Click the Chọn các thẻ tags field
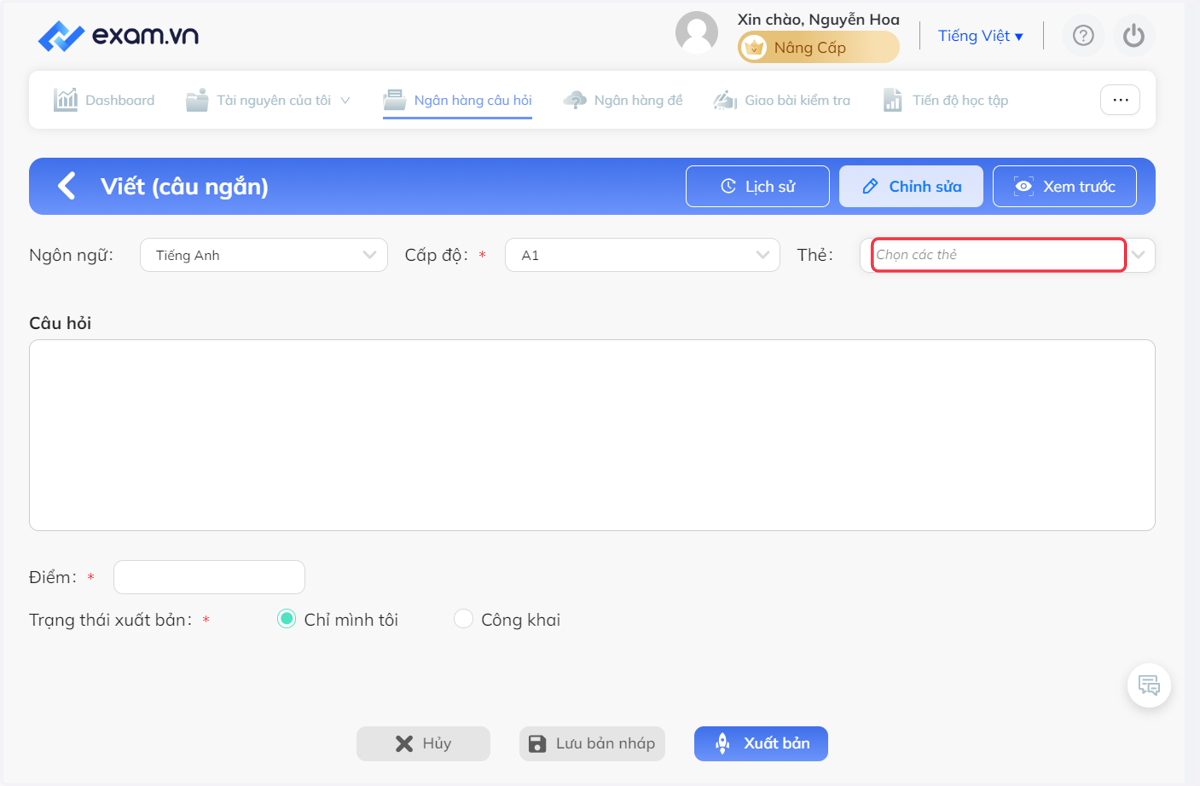The image size is (1200, 786). click(x=999, y=255)
